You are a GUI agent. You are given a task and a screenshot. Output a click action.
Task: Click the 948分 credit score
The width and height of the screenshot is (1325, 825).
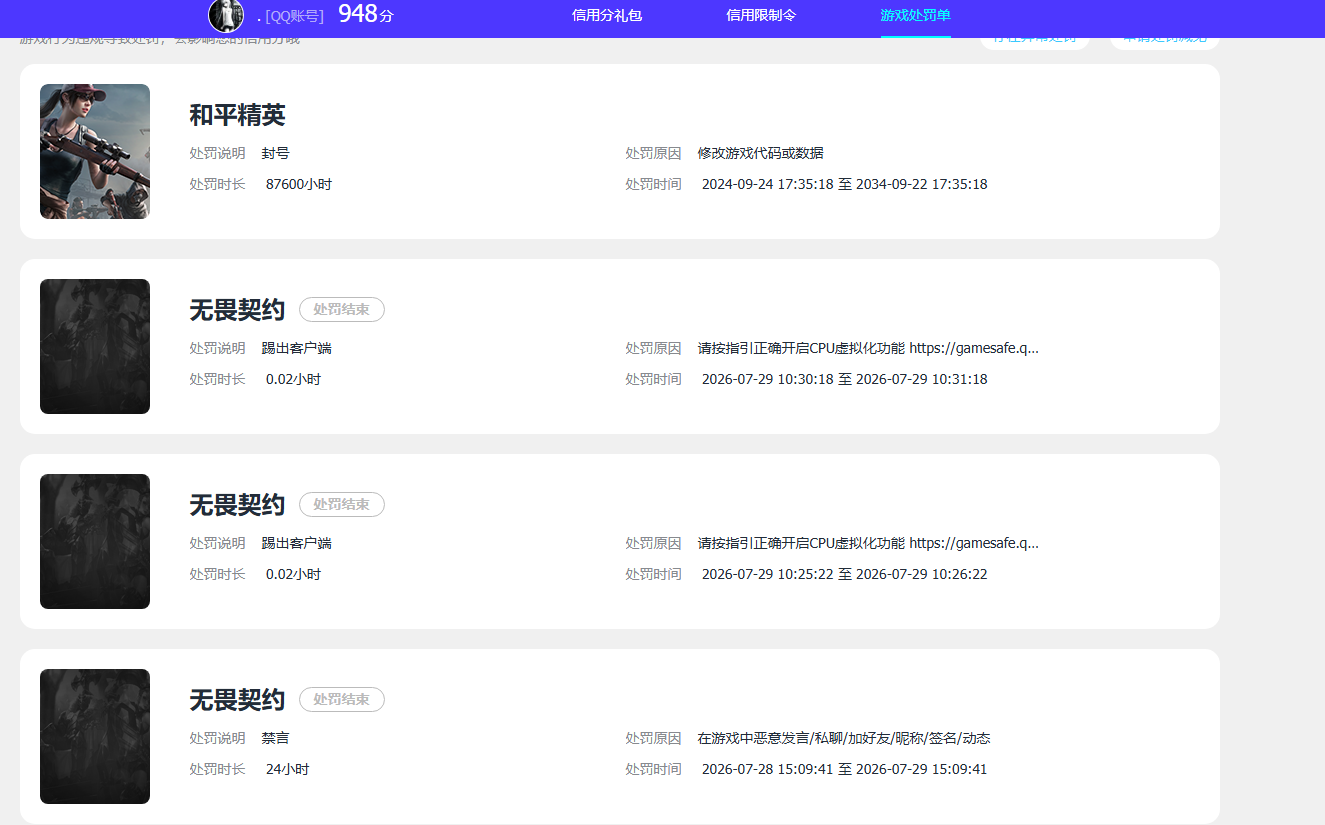coord(365,14)
